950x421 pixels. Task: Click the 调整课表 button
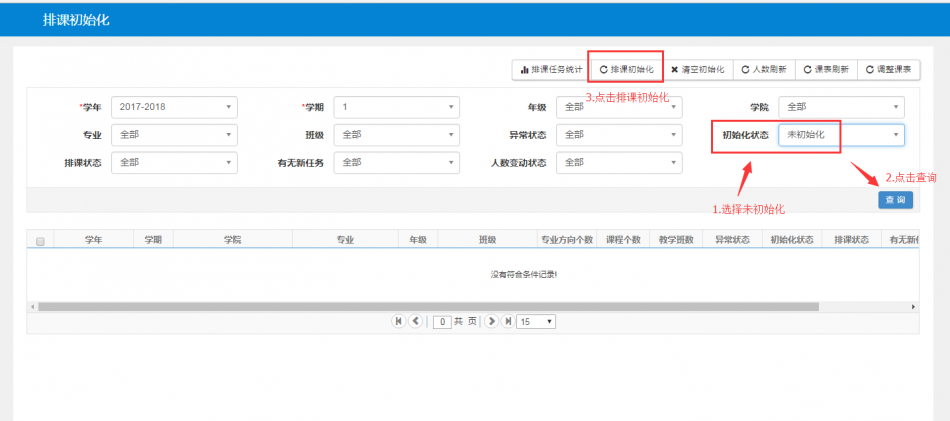point(888,70)
